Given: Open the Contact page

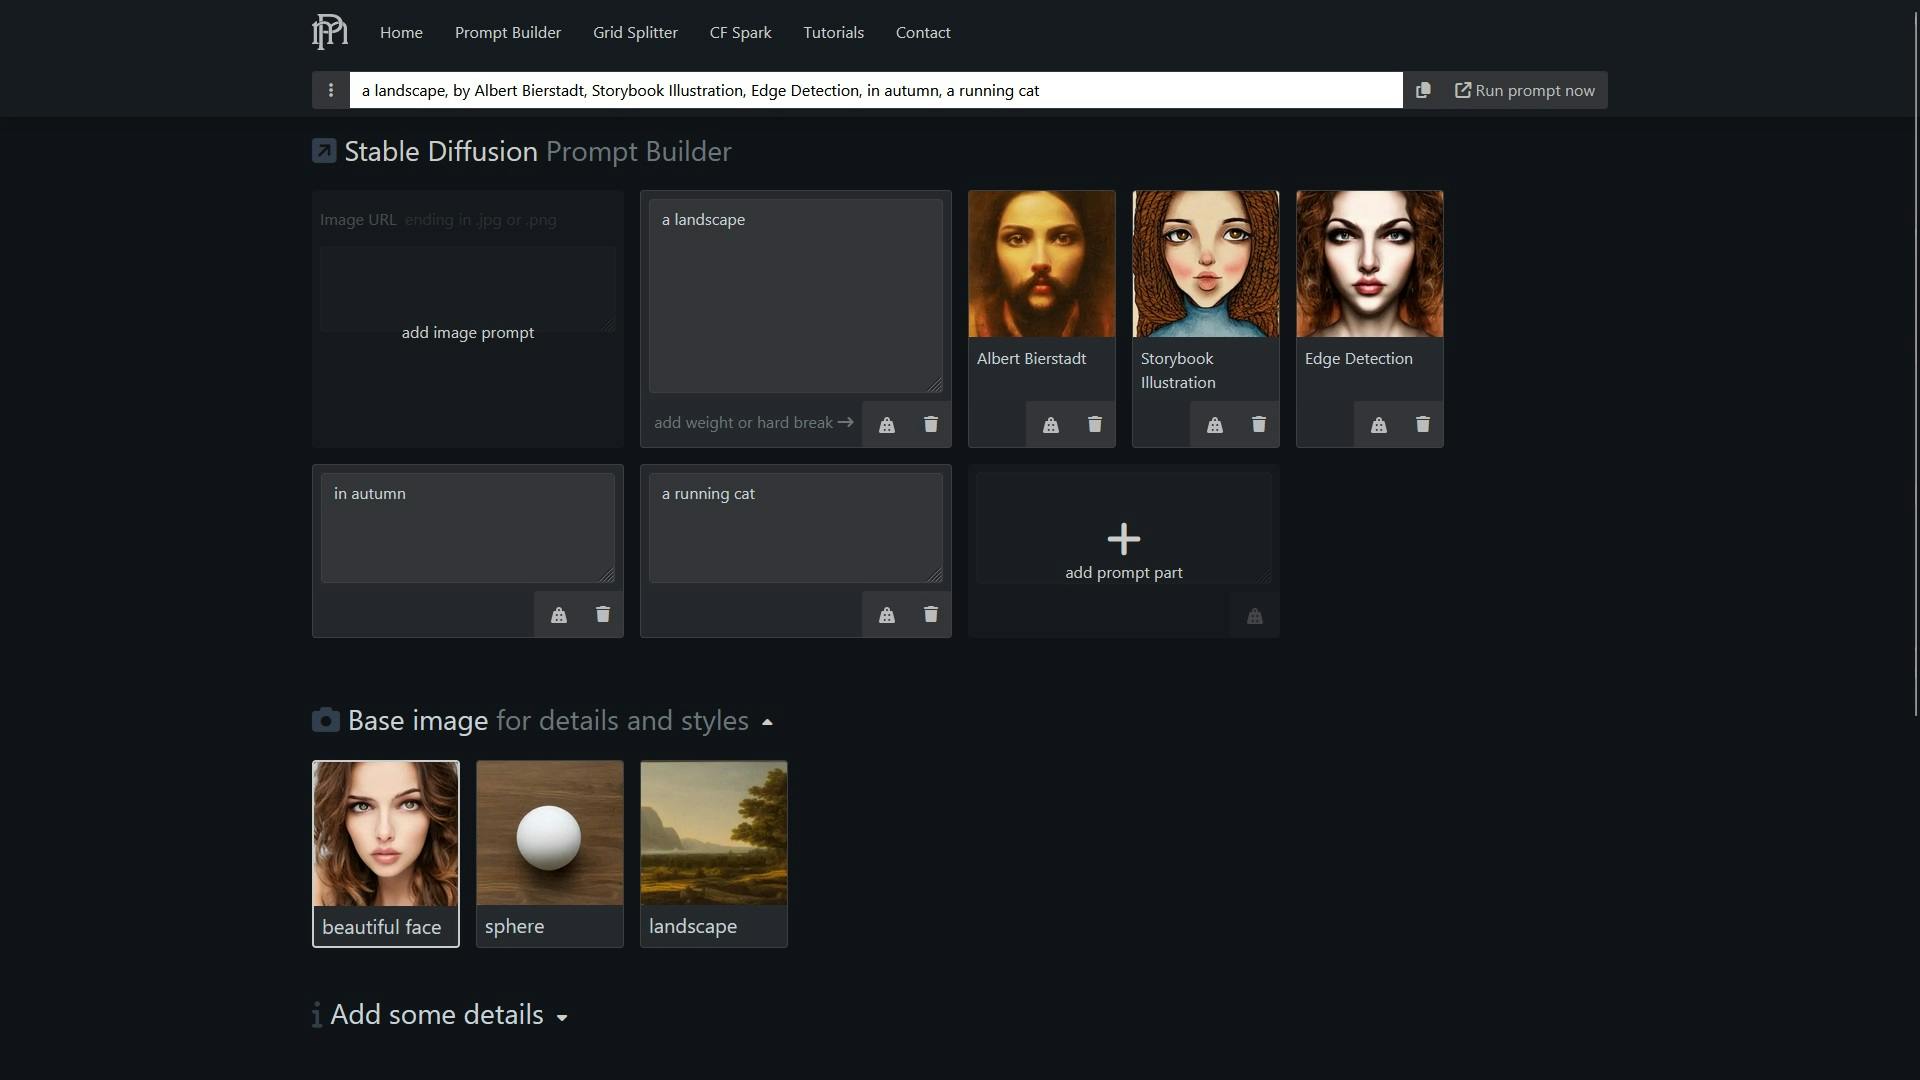Looking at the screenshot, I should point(922,32).
